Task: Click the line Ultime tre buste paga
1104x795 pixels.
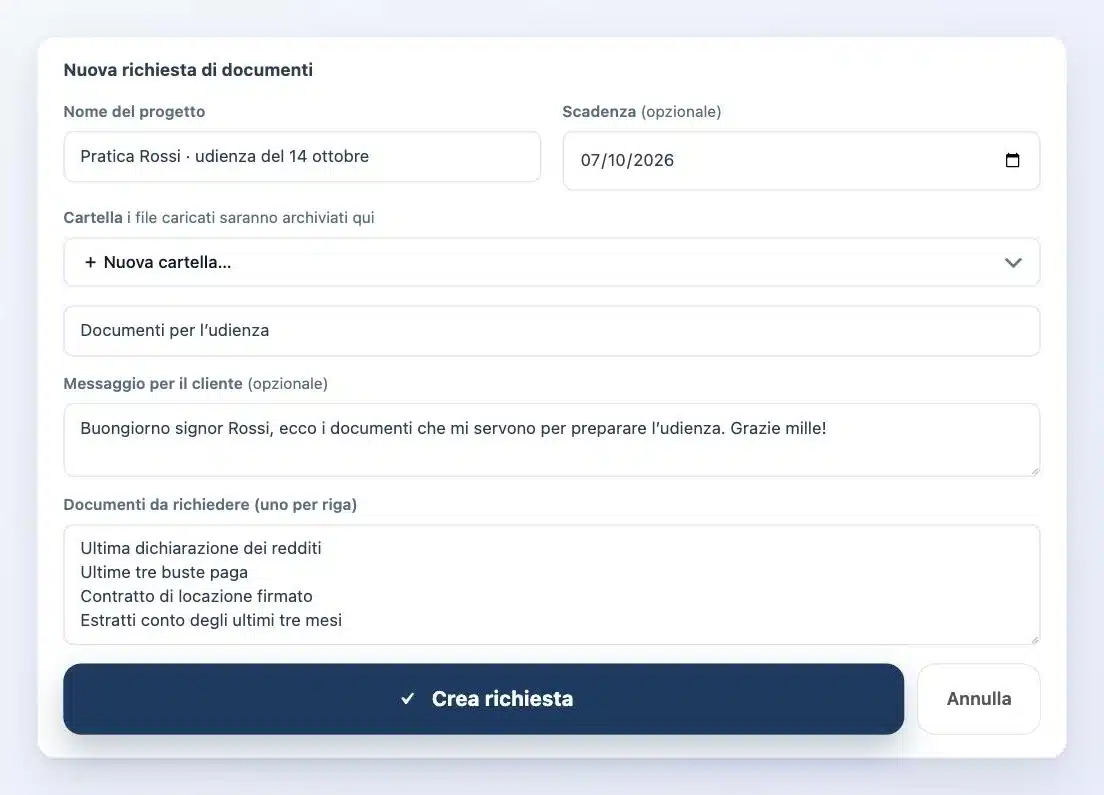Action: 164,572
